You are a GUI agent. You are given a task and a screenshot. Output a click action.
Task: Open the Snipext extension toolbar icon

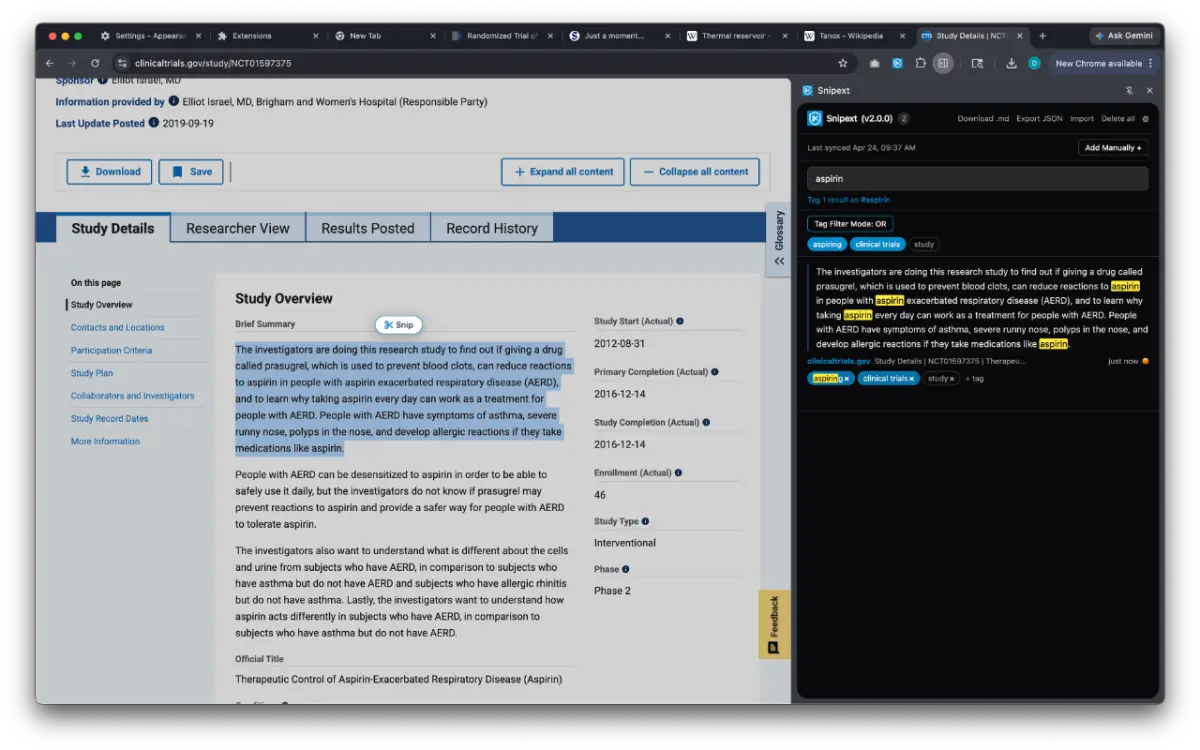(x=897, y=63)
